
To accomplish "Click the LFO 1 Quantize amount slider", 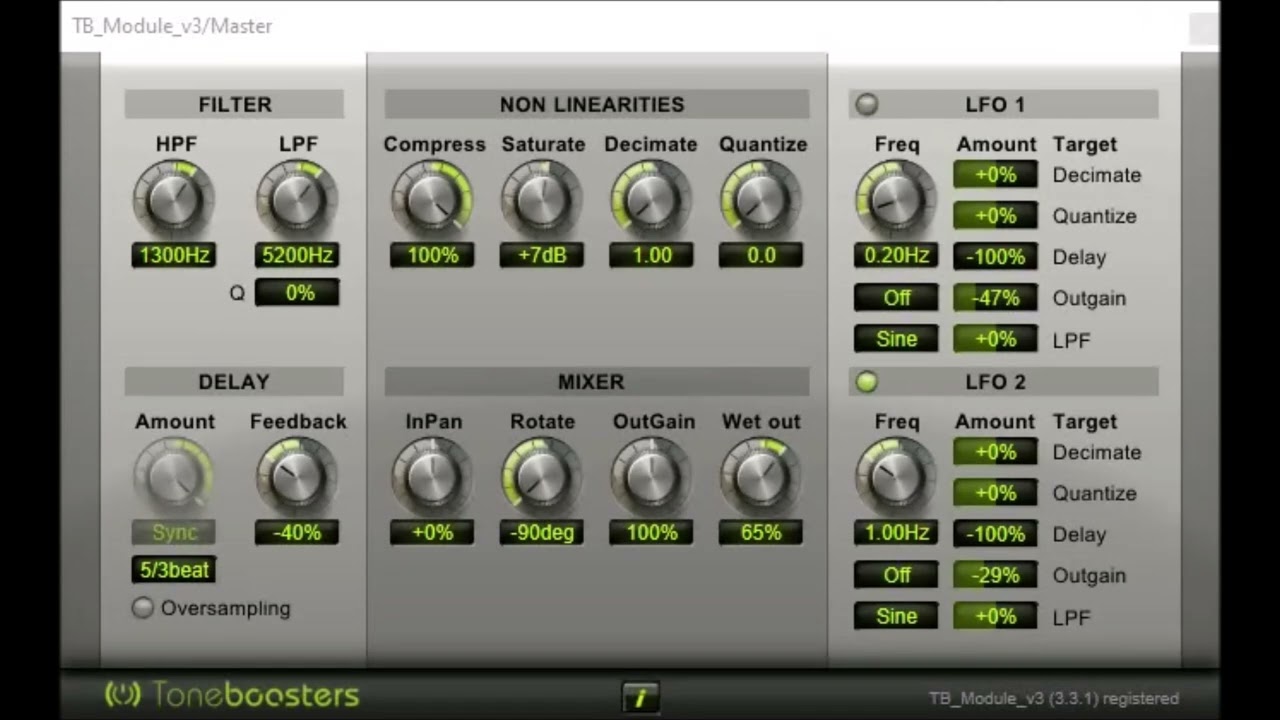I will [x=995, y=216].
